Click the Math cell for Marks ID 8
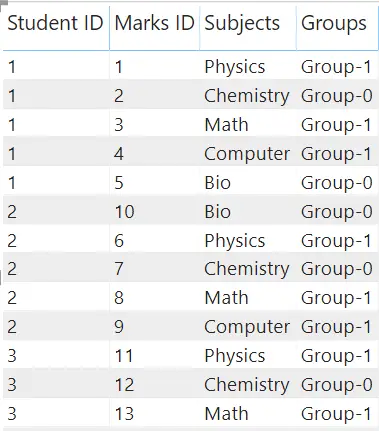The height and width of the screenshot is (431, 379). (226, 298)
